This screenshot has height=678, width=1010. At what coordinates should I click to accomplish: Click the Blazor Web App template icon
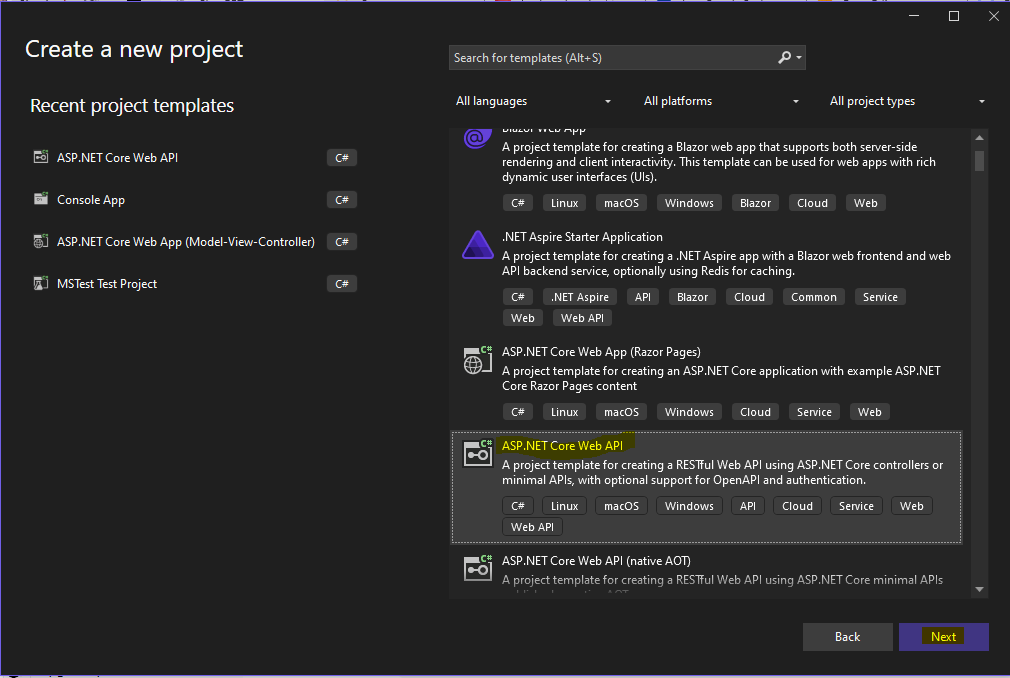pyautogui.click(x=477, y=138)
